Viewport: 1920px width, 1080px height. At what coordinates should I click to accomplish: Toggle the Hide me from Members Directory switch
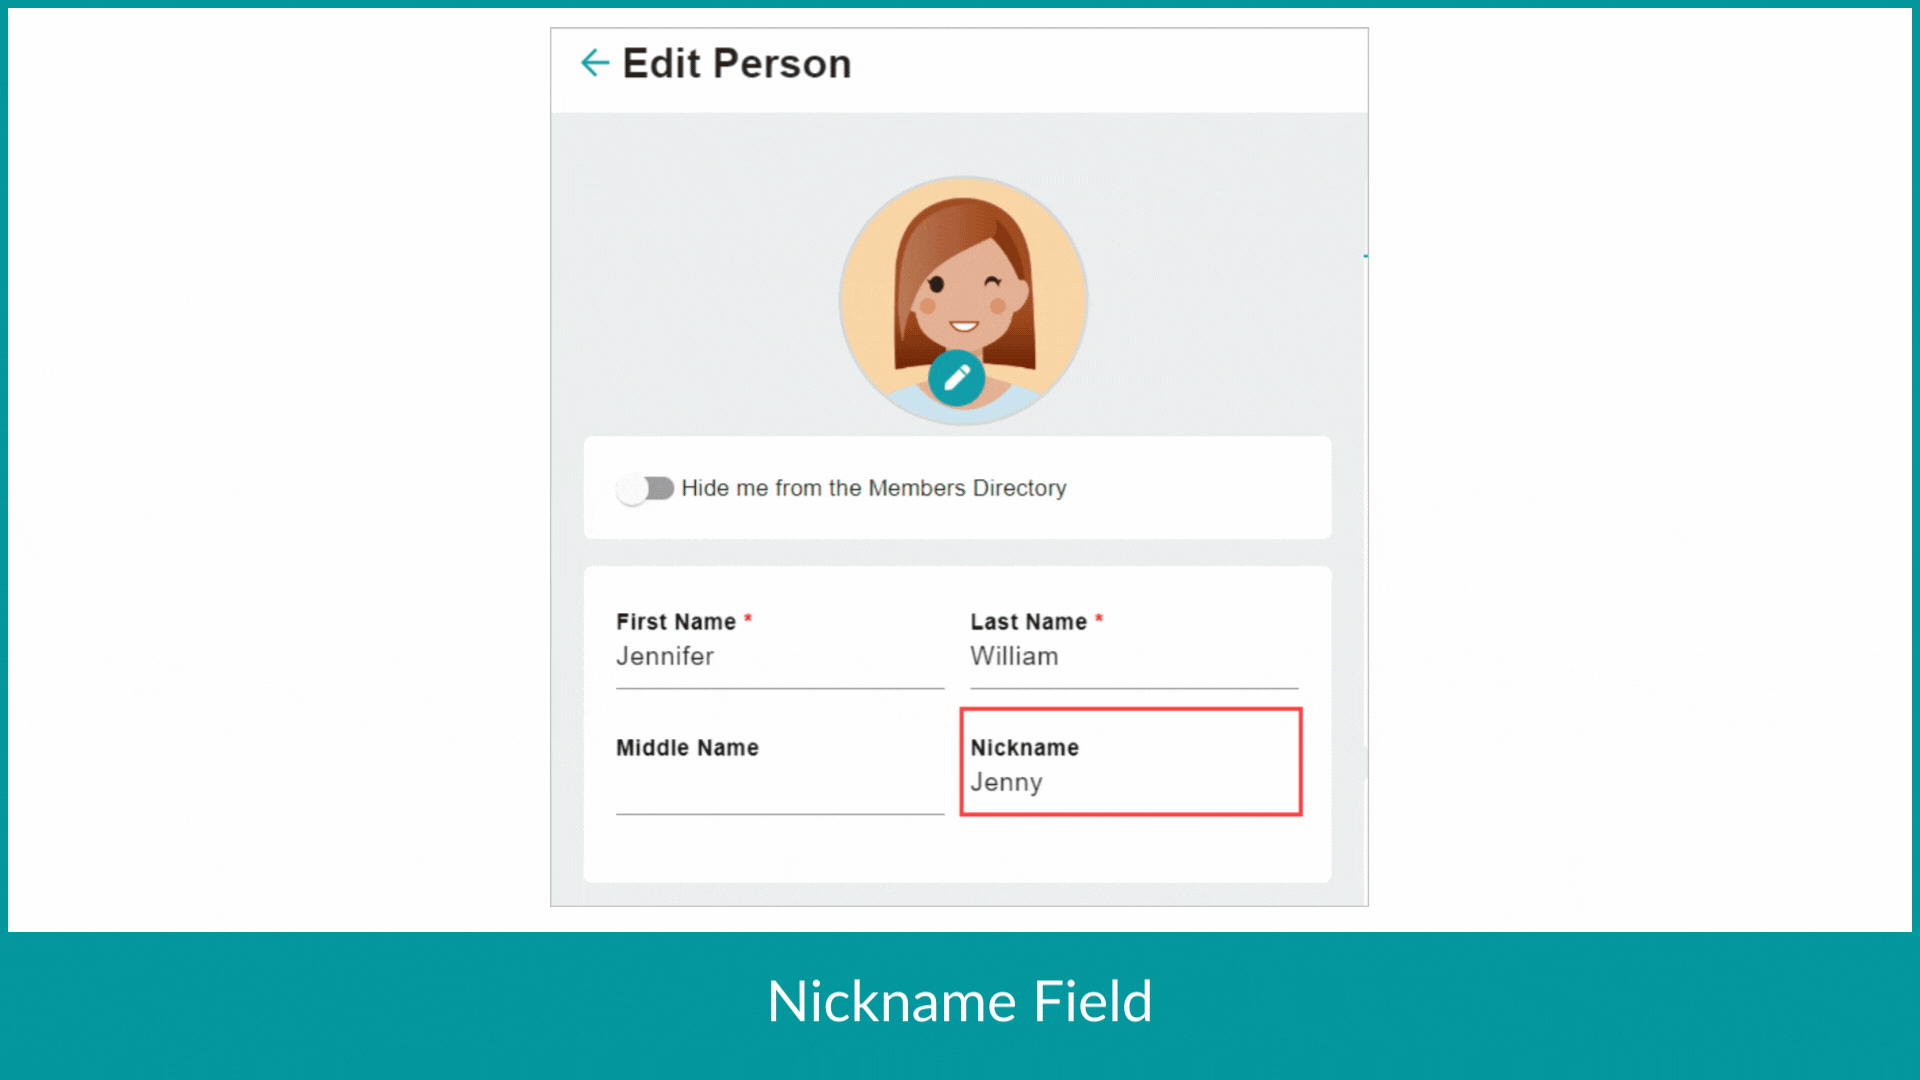coord(645,488)
